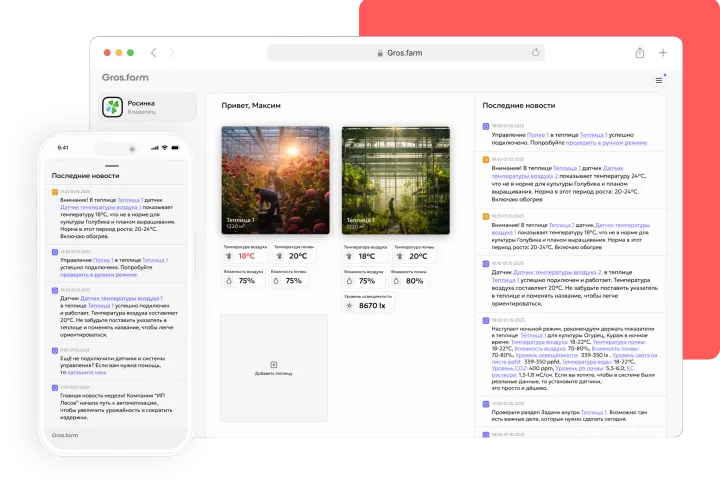Viewport: 720px width, 484px height.
Task: Click droplet icon beside 80% soil humidity
Action: coord(396,281)
